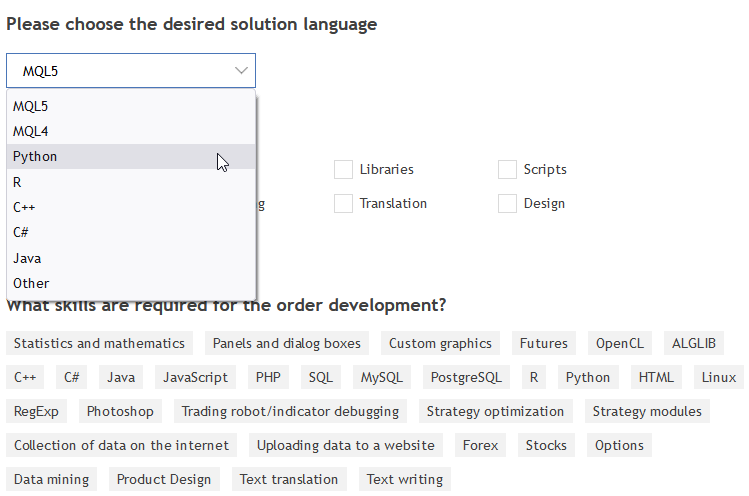Select the Data mining skill tag
The width and height of the screenshot is (749, 496).
52,479
